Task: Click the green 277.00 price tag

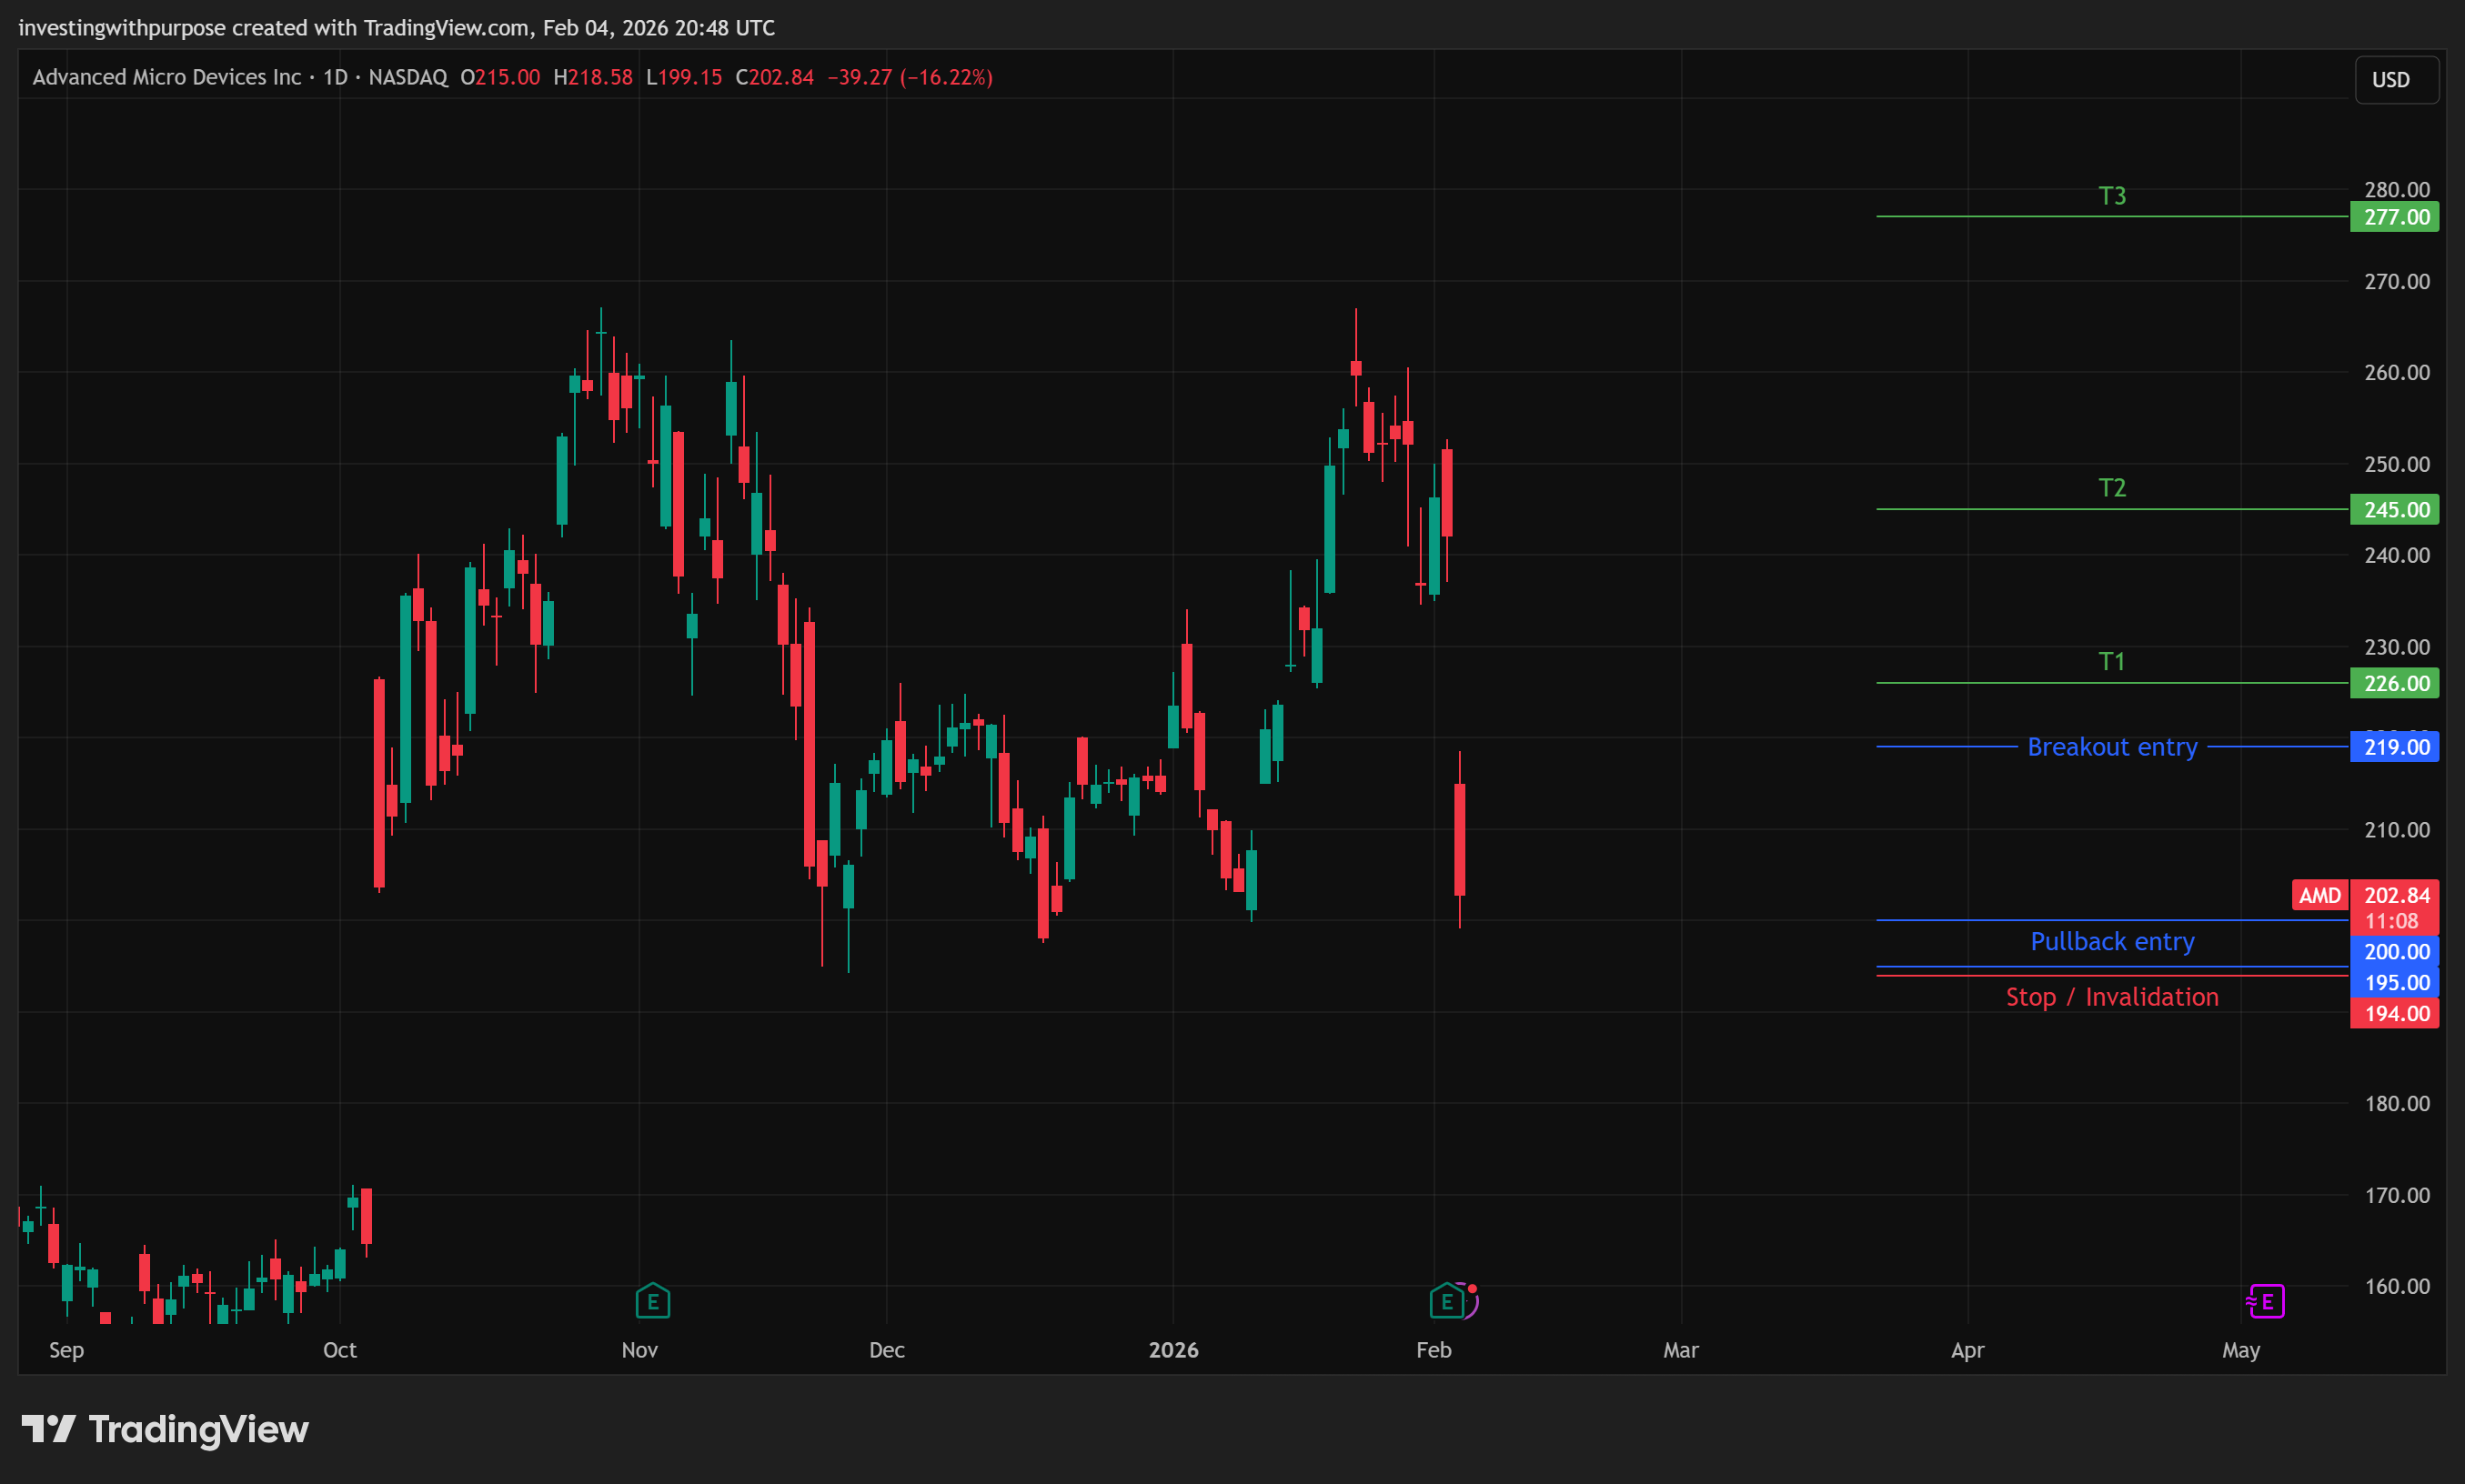Action: (2394, 217)
